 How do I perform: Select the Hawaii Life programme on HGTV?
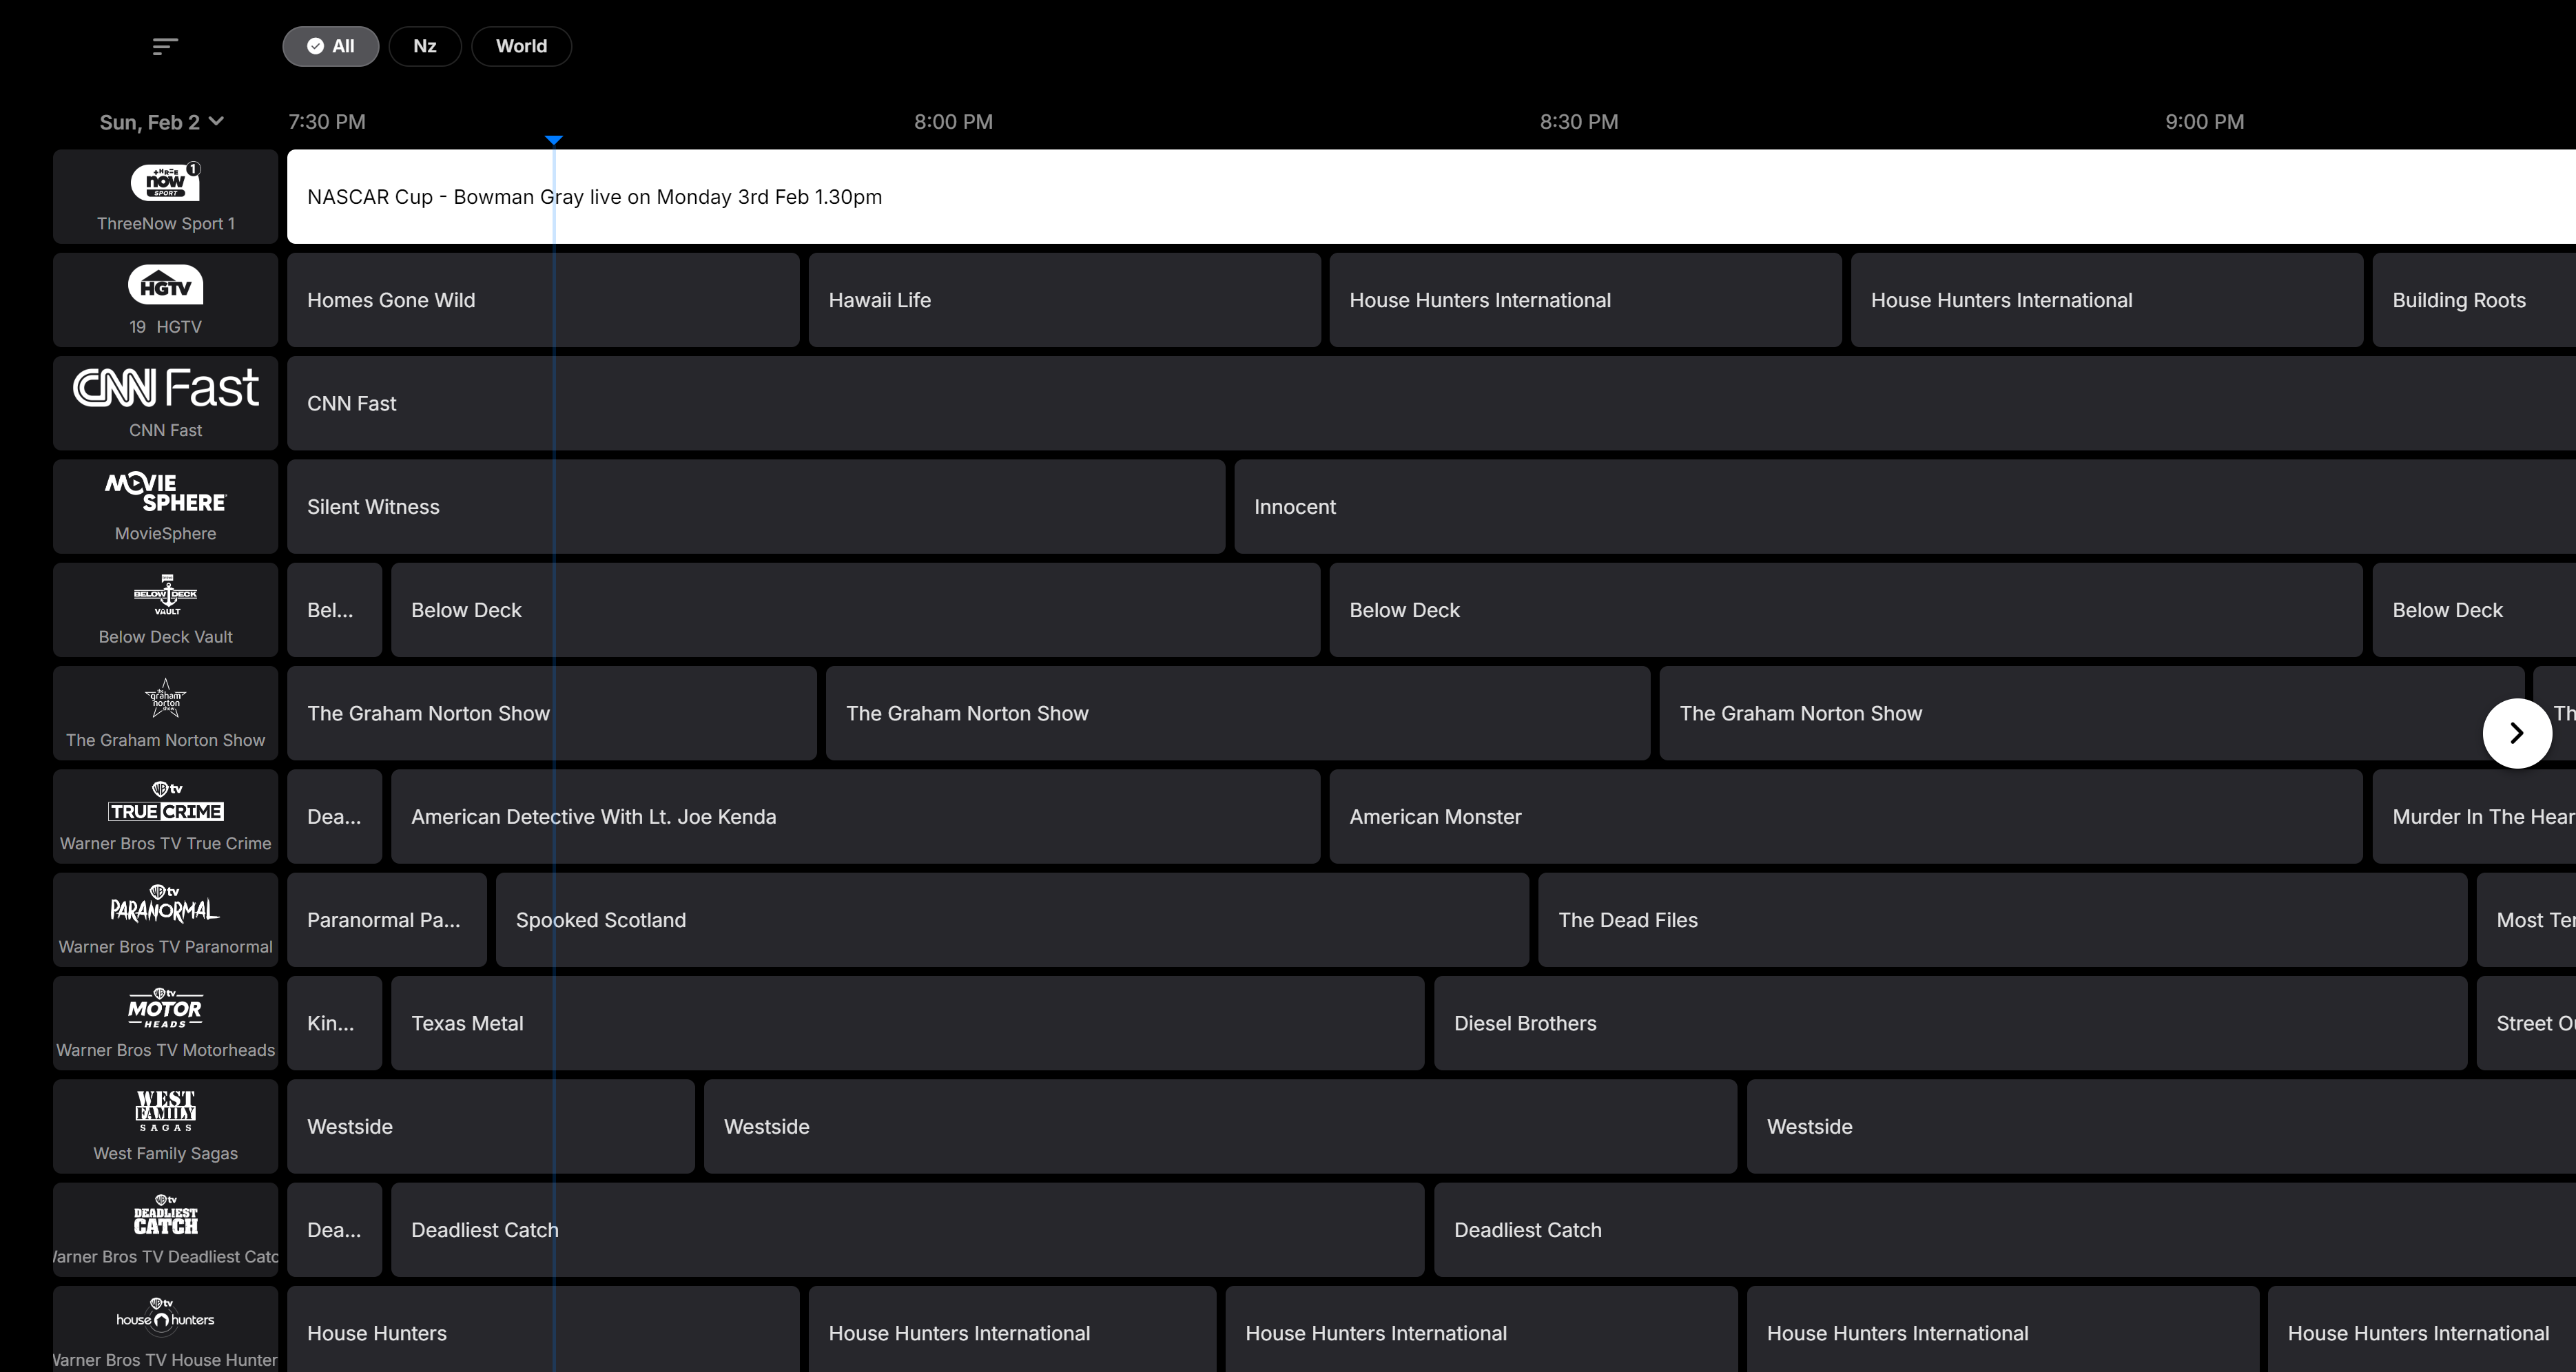tap(1065, 300)
